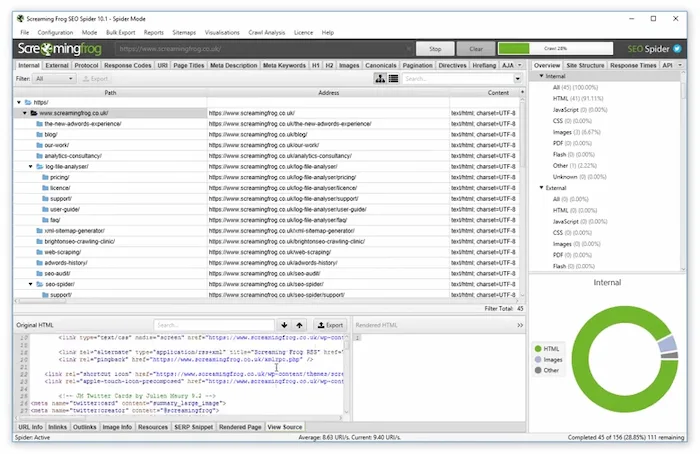This screenshot has height=454, width=700.
Task: Collapse the log-file-analyser/ folder
Action: pos(30,166)
